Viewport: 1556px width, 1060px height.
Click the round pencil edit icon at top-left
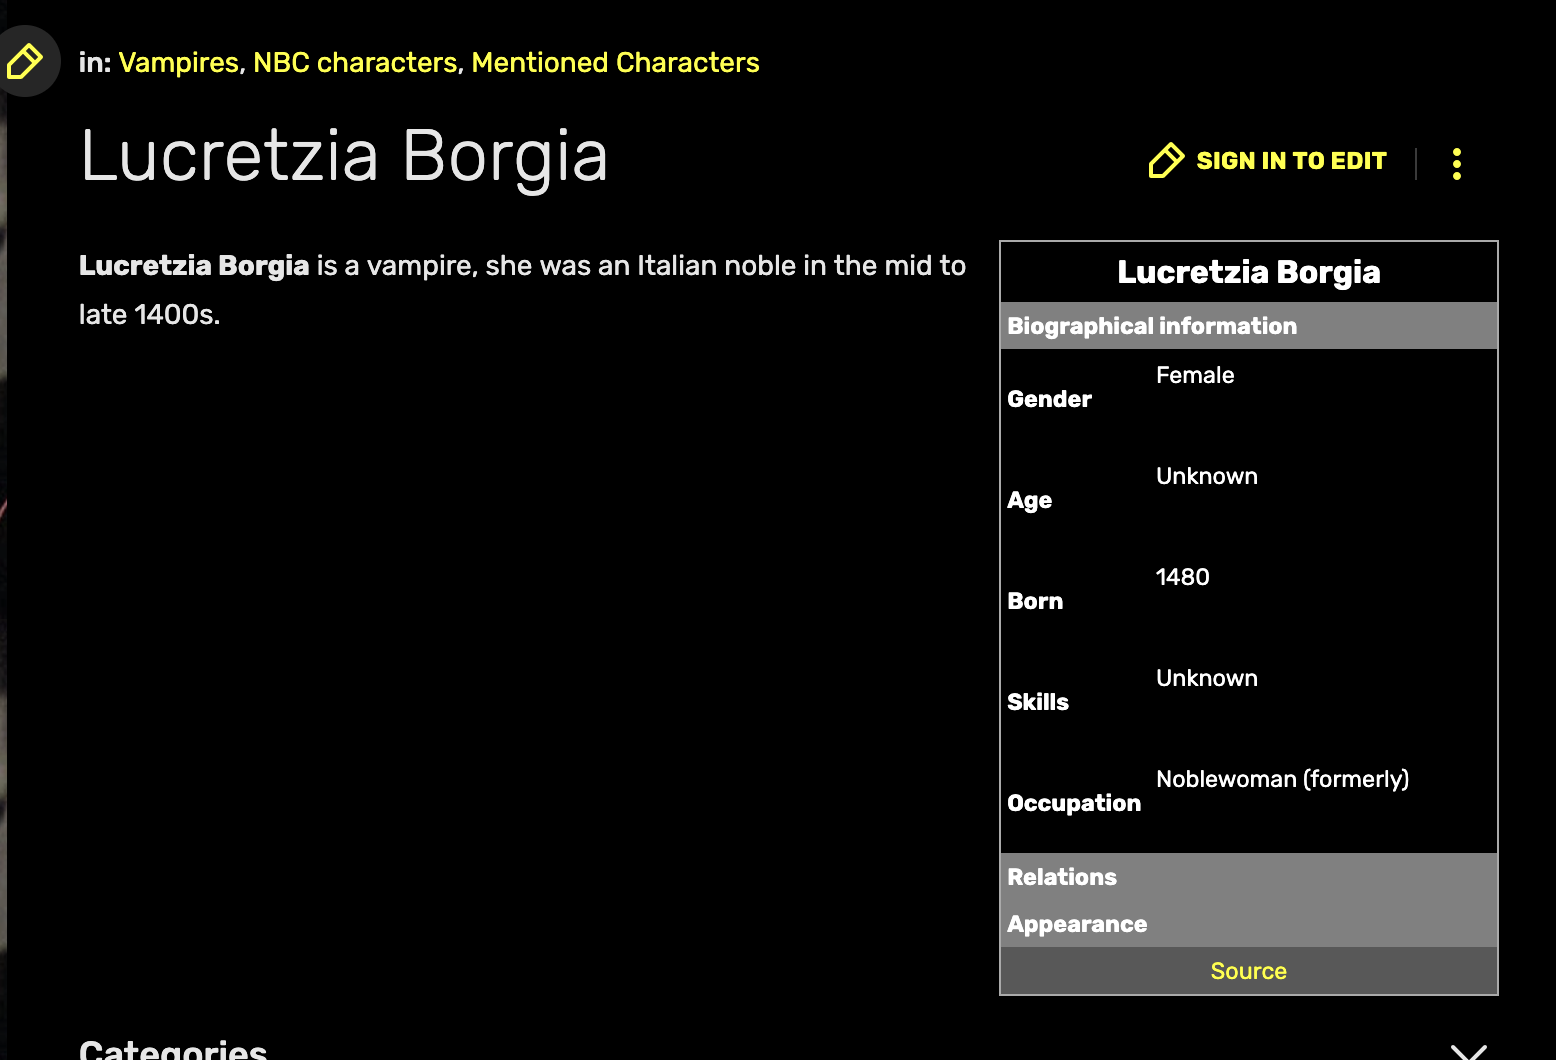25,61
